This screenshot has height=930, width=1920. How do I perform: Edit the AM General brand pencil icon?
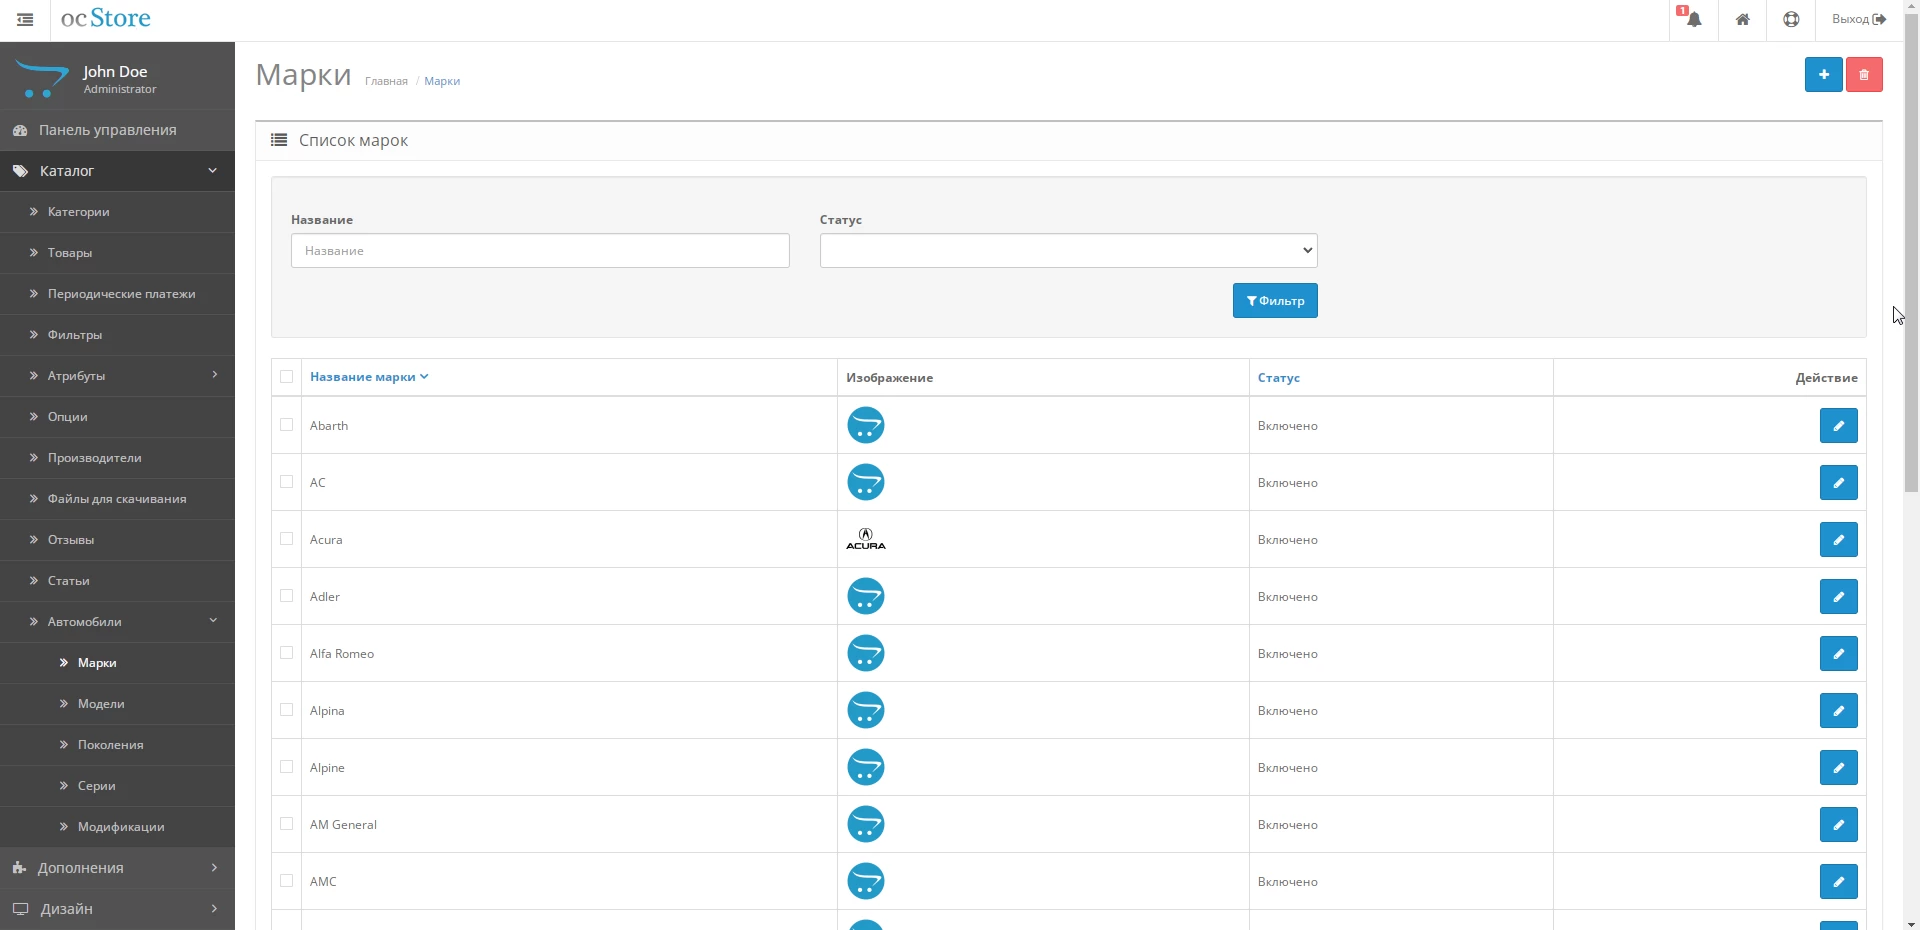(1838, 824)
